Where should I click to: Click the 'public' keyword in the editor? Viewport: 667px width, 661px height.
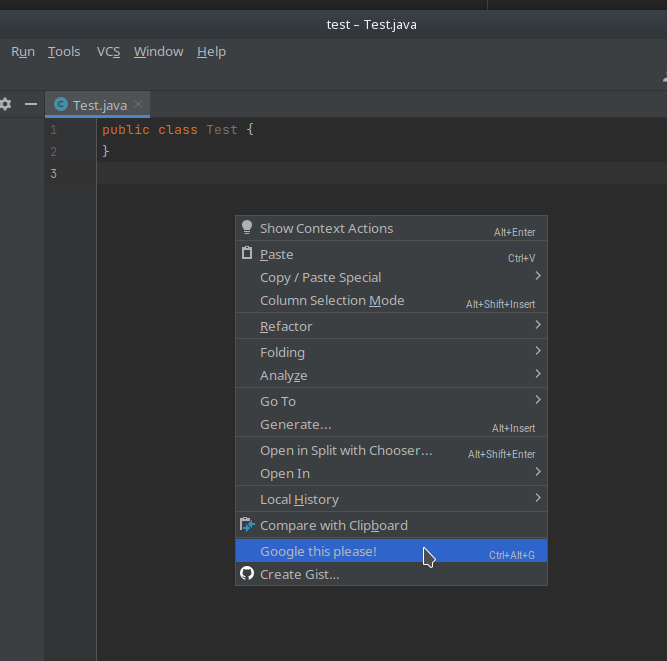pyautogui.click(x=126, y=130)
